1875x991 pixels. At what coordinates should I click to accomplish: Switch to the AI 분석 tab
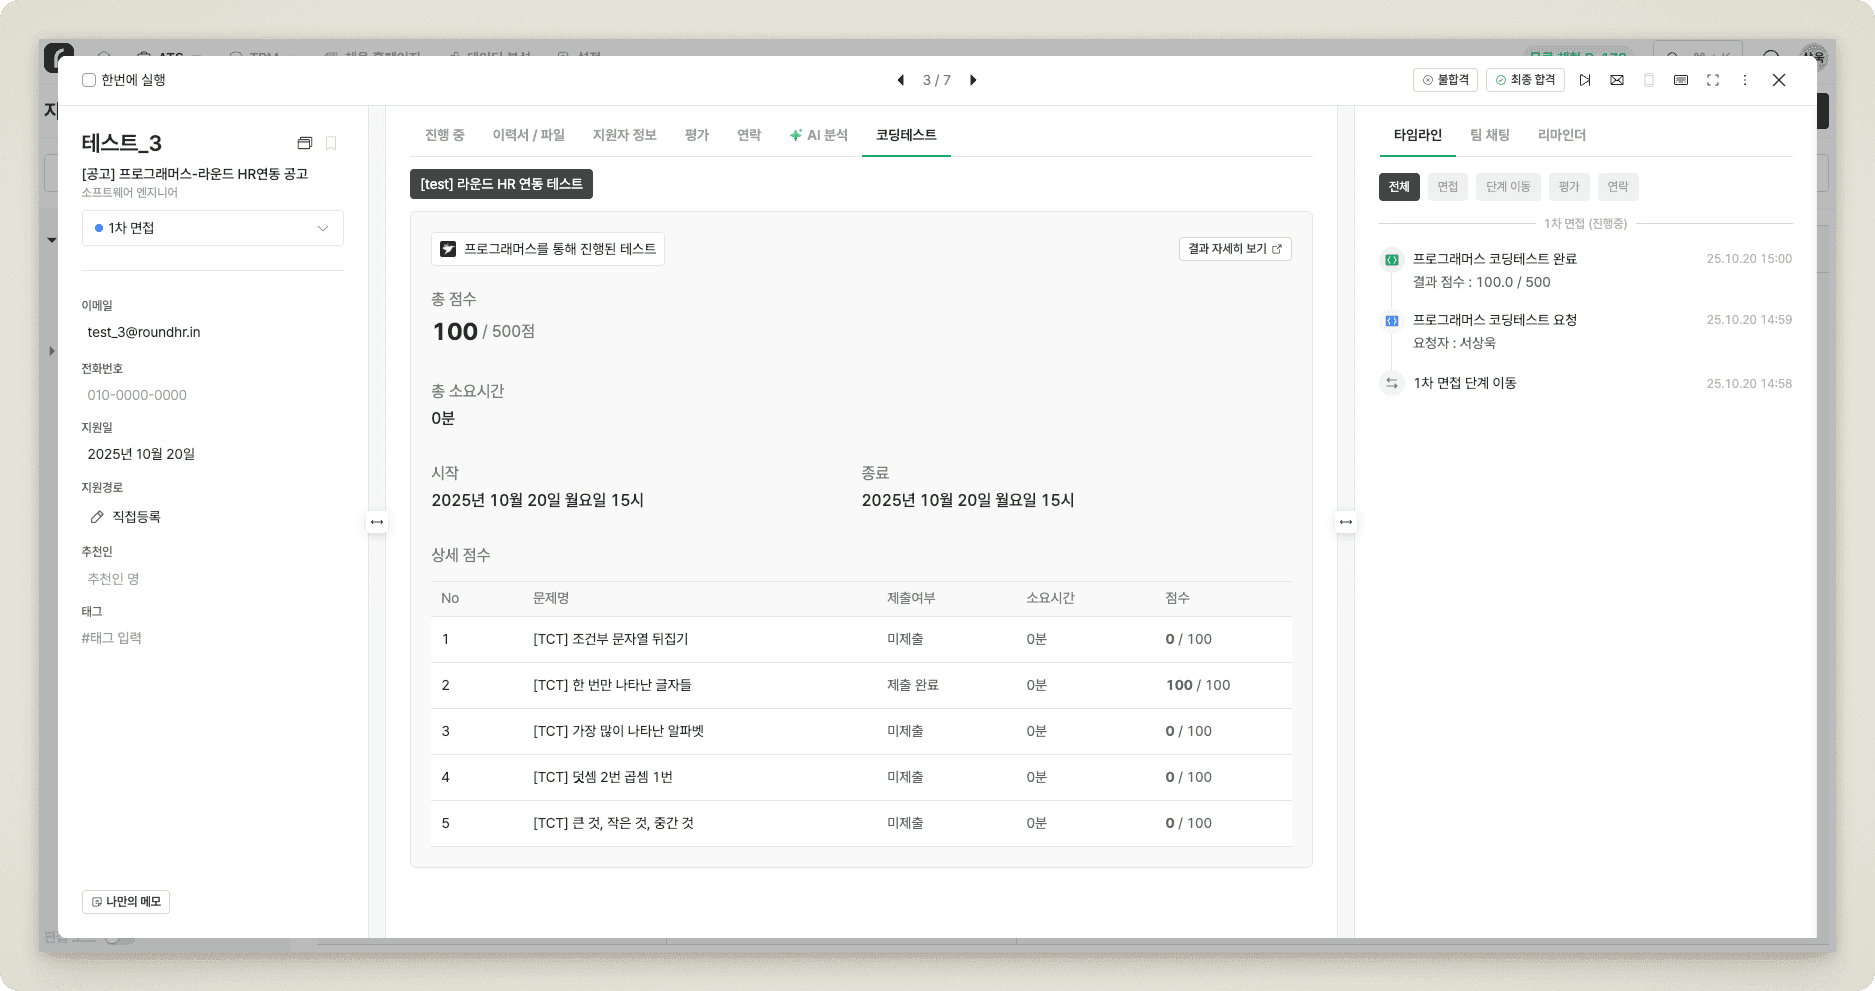(818, 135)
